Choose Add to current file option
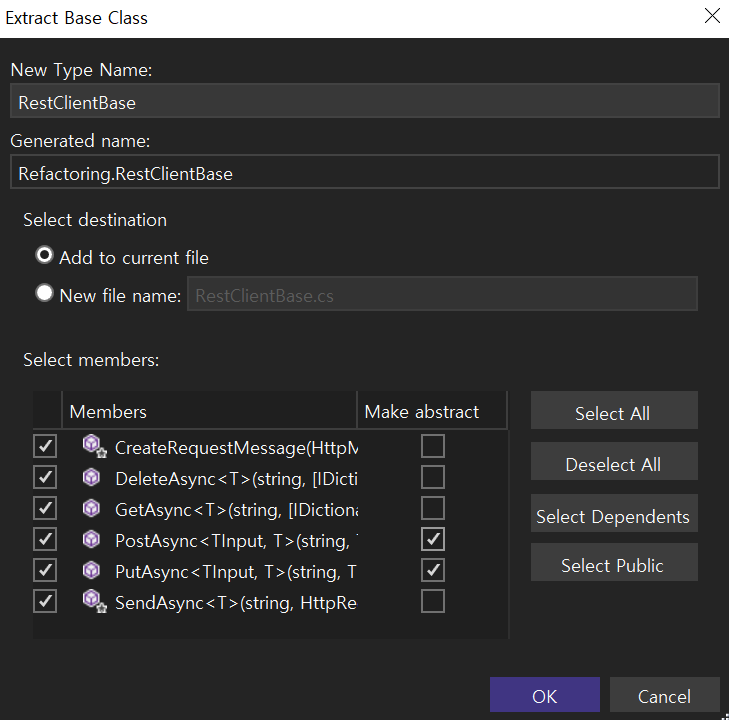Screen dimensions: 729x720 pyautogui.click(x=45, y=256)
